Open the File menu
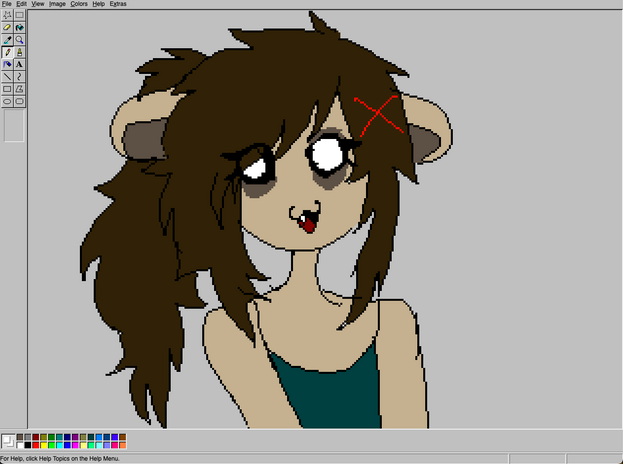Screen dimensions: 623x464 (6, 4)
